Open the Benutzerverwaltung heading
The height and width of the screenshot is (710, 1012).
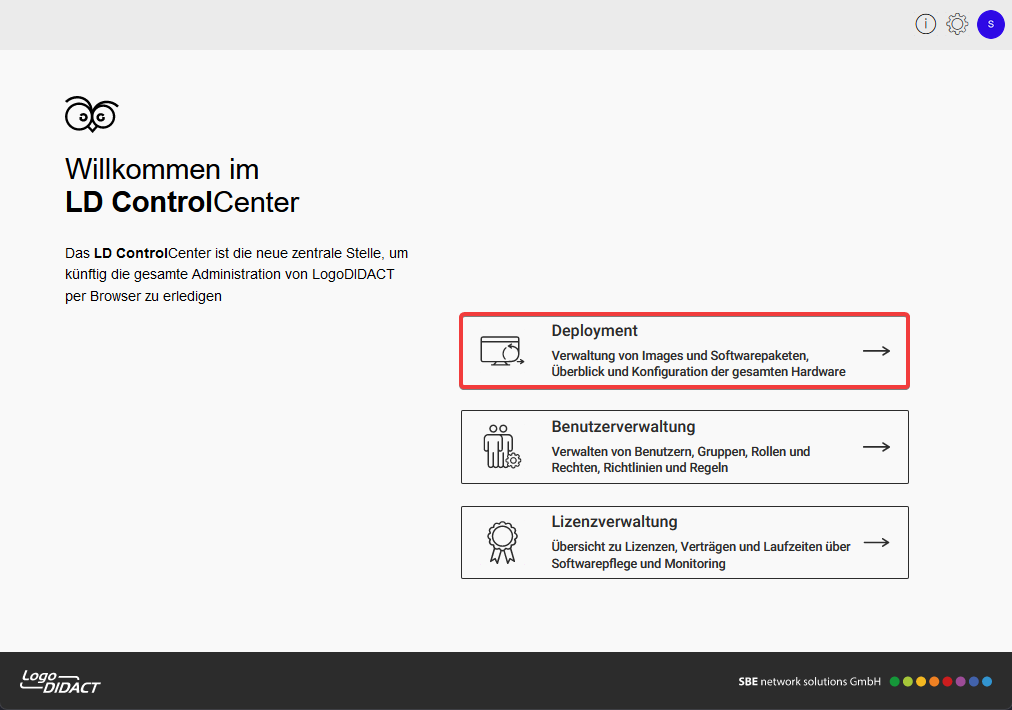(x=623, y=427)
